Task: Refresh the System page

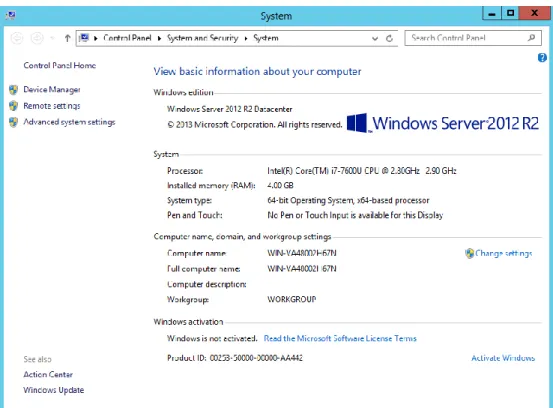Action: pos(389,38)
